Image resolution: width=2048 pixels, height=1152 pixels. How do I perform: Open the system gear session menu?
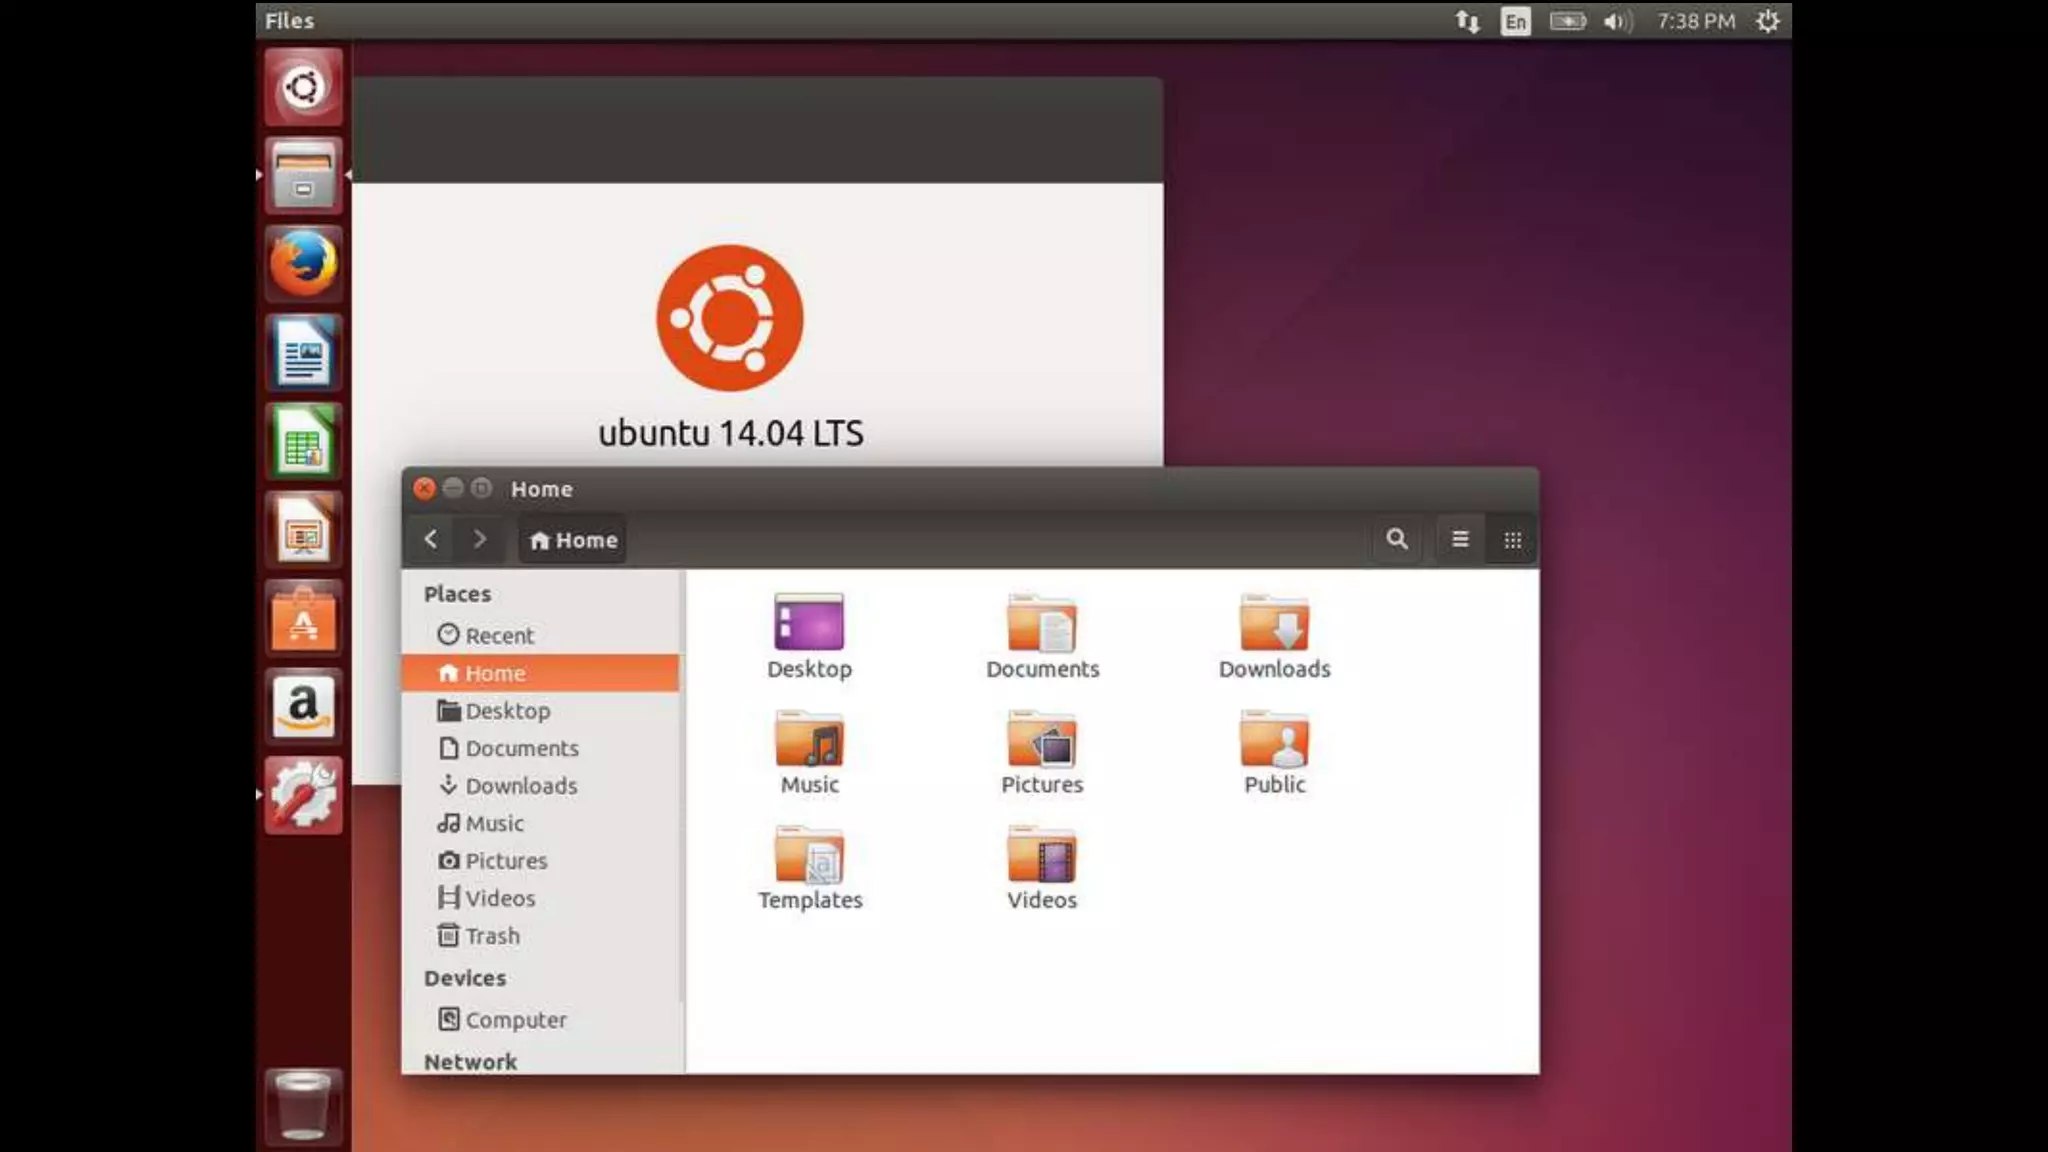click(x=1767, y=21)
